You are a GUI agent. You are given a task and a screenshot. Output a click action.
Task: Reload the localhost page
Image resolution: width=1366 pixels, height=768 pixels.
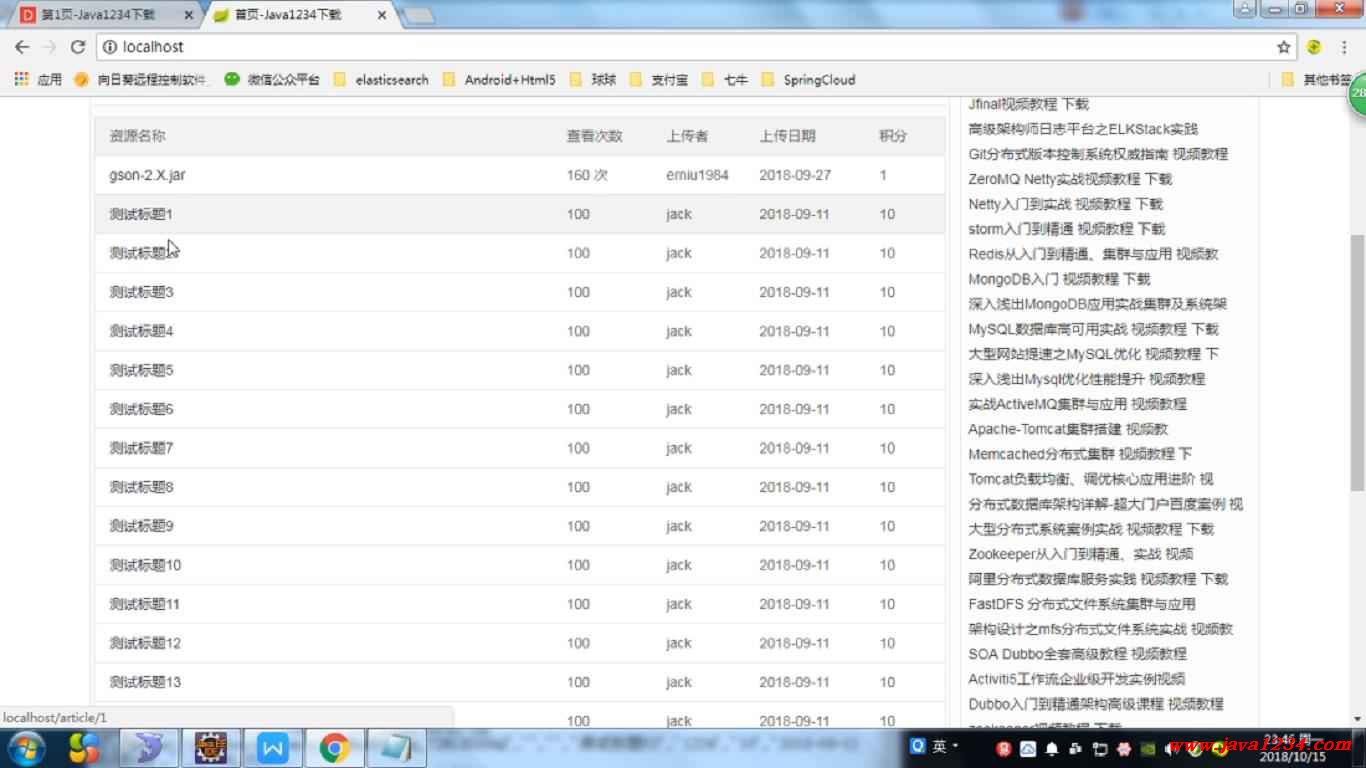click(x=78, y=47)
